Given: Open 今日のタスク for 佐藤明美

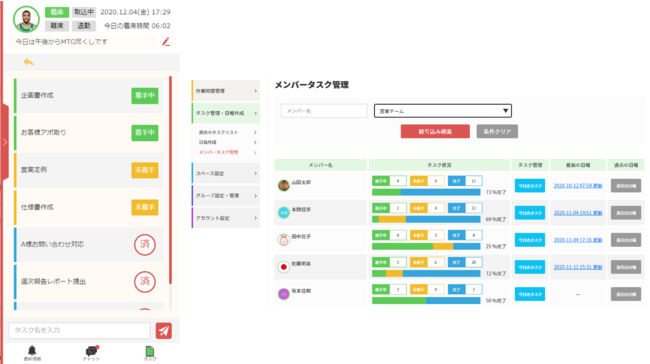Looking at the screenshot, I should point(530,267).
